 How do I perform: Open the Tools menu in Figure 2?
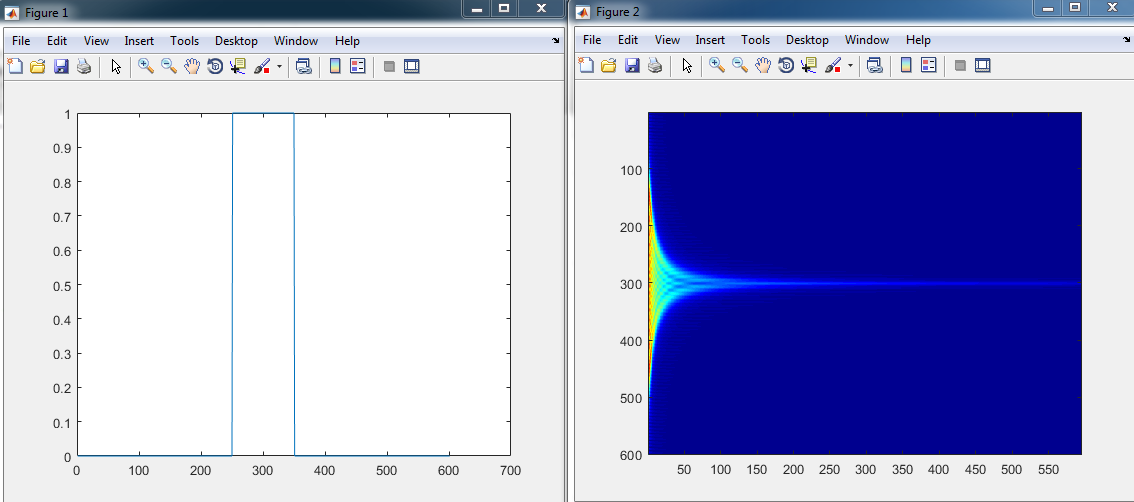755,40
